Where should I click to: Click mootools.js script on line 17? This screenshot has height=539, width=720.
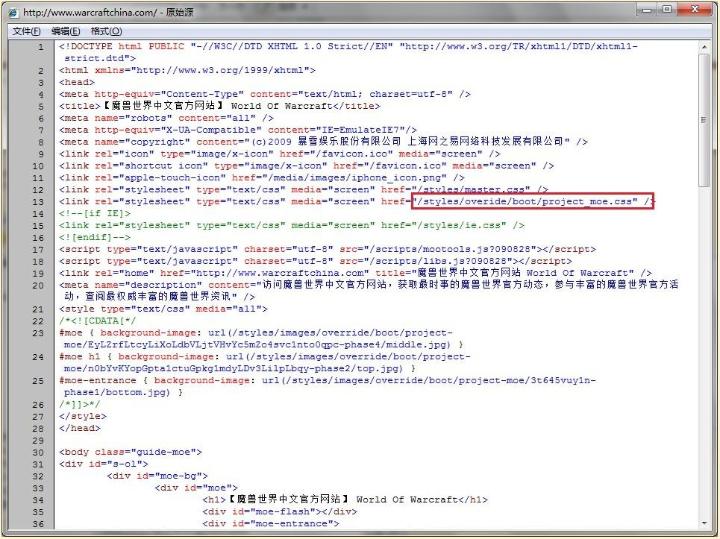point(327,249)
